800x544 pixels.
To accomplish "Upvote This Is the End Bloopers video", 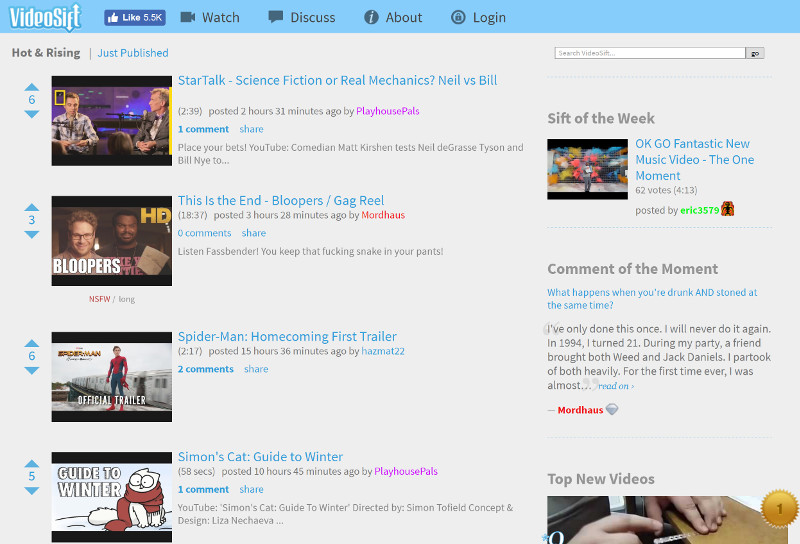I will [32, 207].
